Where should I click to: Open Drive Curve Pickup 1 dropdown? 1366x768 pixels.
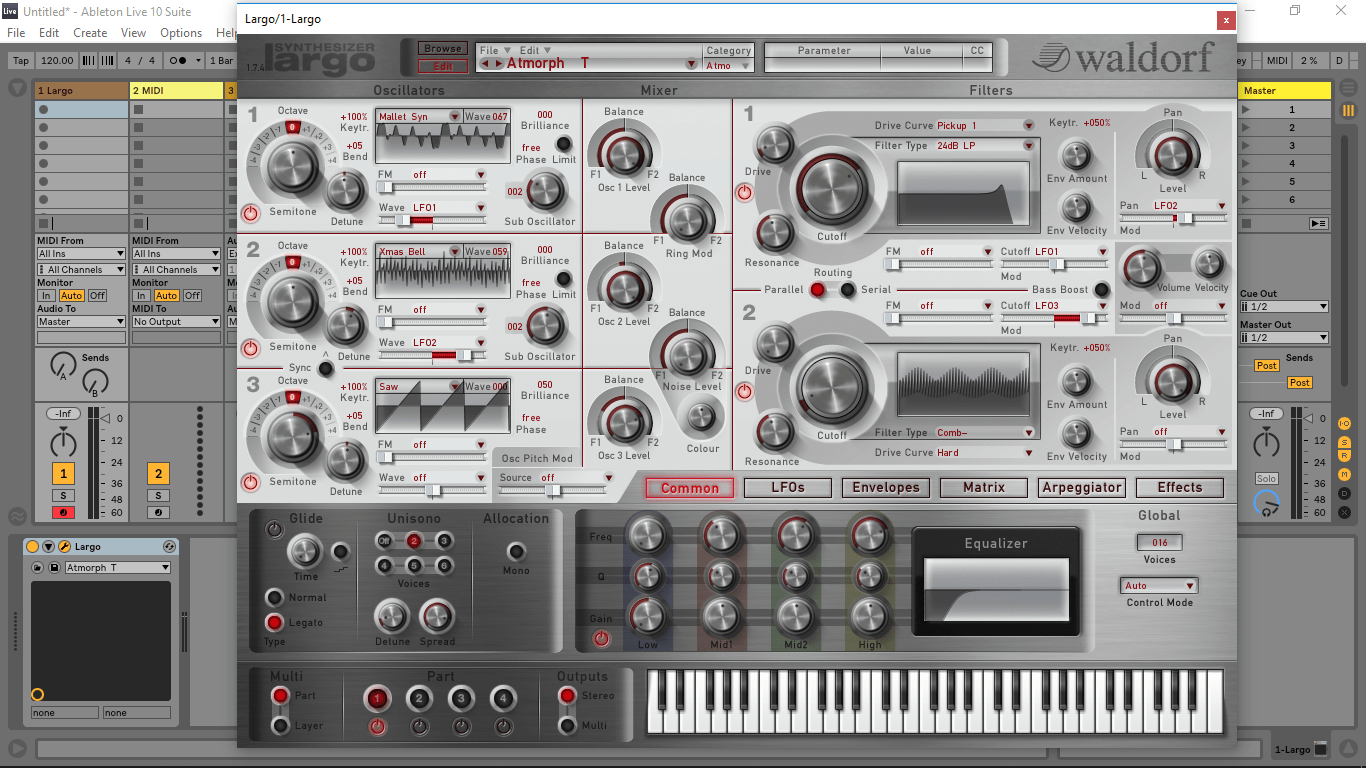pyautogui.click(x=984, y=125)
